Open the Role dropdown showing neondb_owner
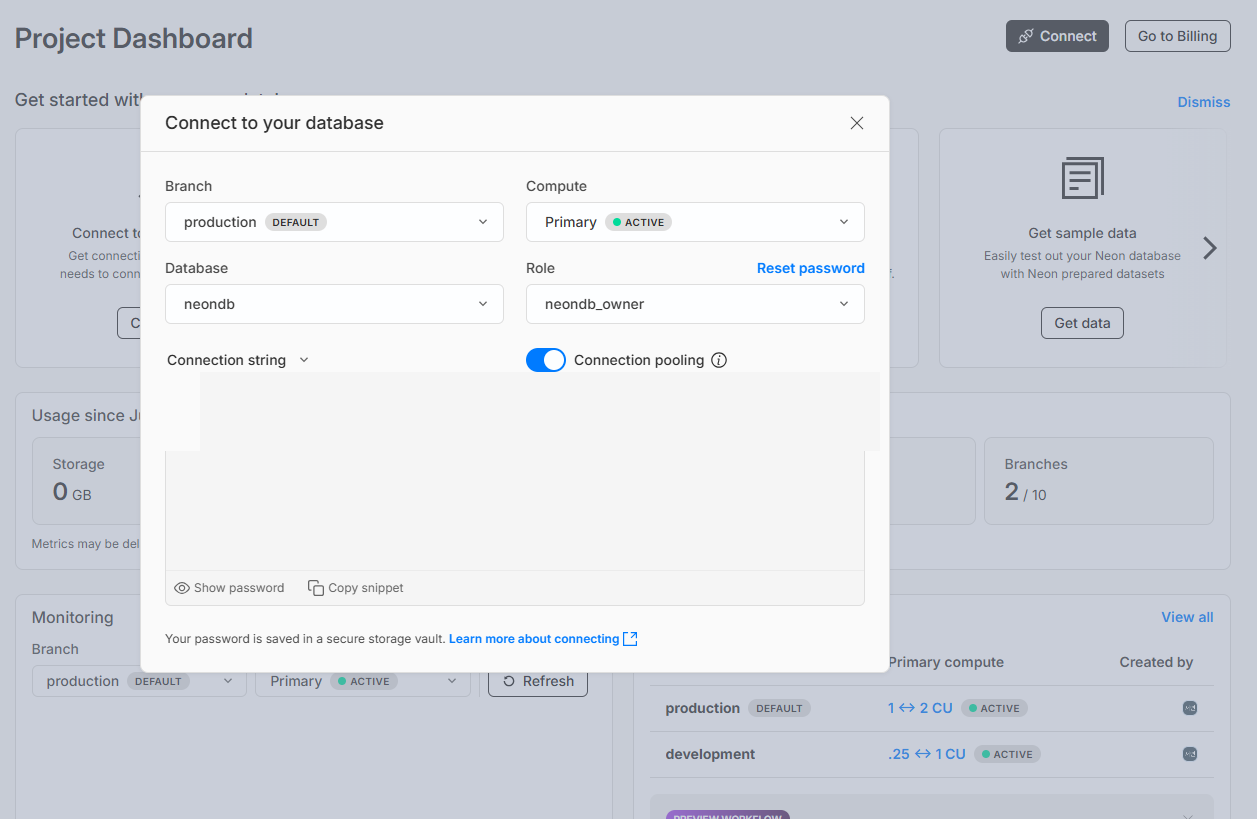This screenshot has width=1257, height=819. tap(695, 304)
